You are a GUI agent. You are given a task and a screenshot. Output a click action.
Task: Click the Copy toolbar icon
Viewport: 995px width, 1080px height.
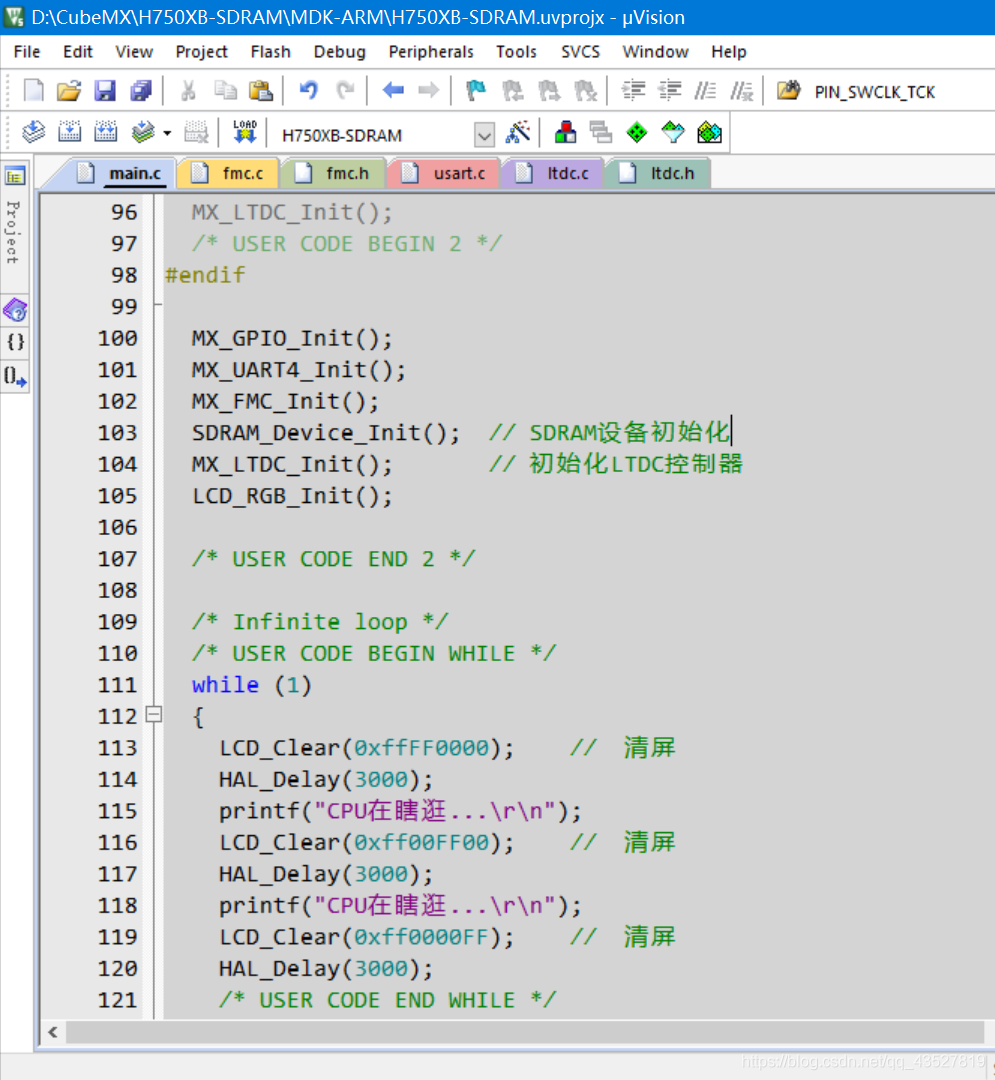click(225, 90)
